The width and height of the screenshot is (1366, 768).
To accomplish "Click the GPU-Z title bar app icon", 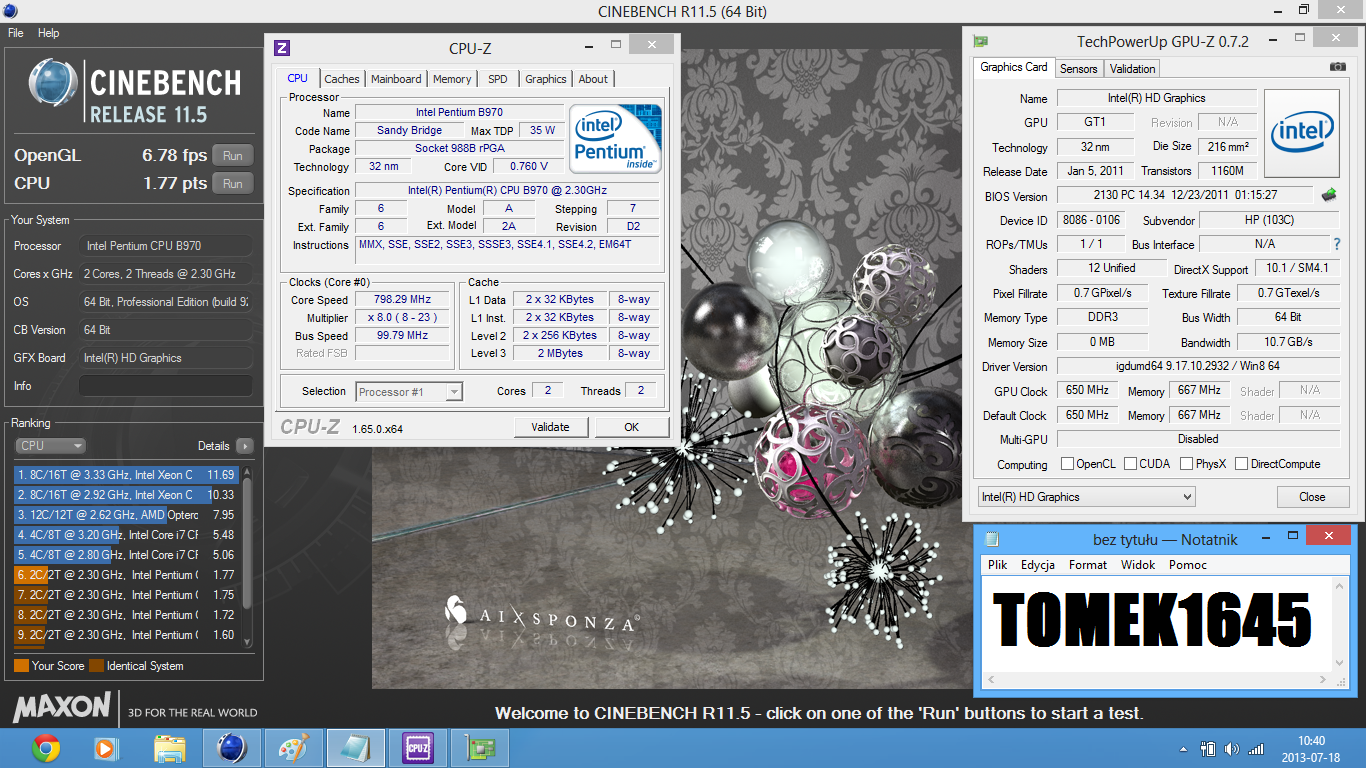I will click(x=981, y=41).
